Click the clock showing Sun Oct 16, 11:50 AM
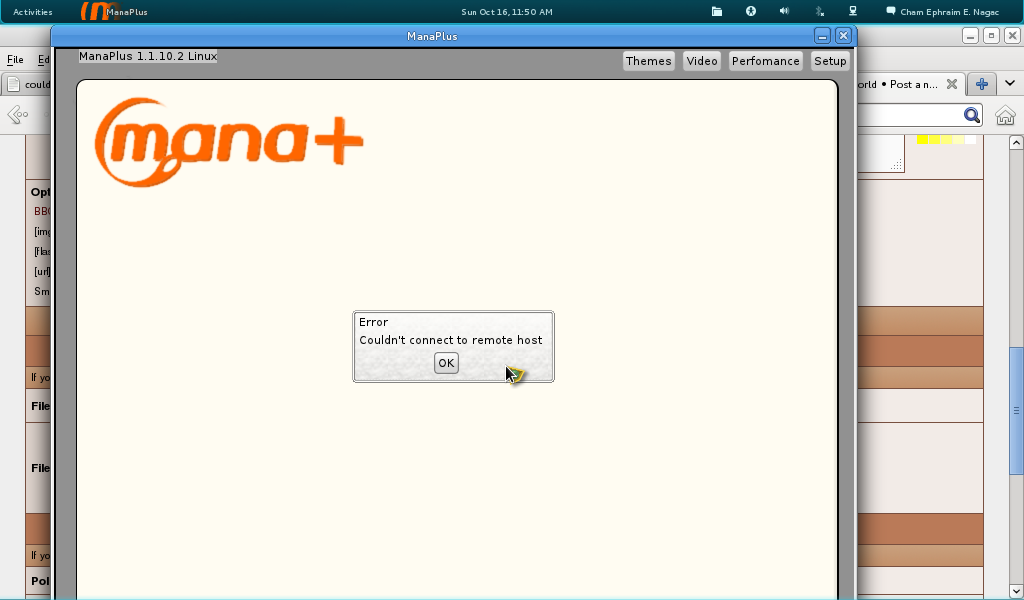The height and width of the screenshot is (600, 1024). point(507,12)
